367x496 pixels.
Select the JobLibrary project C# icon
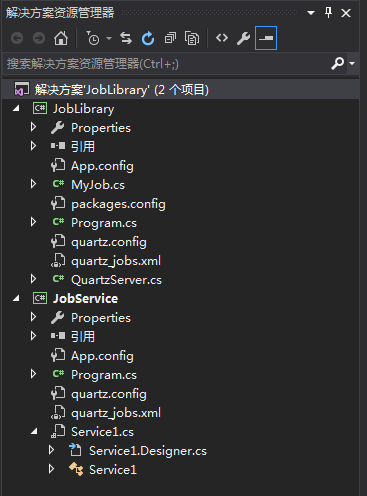(x=40, y=108)
